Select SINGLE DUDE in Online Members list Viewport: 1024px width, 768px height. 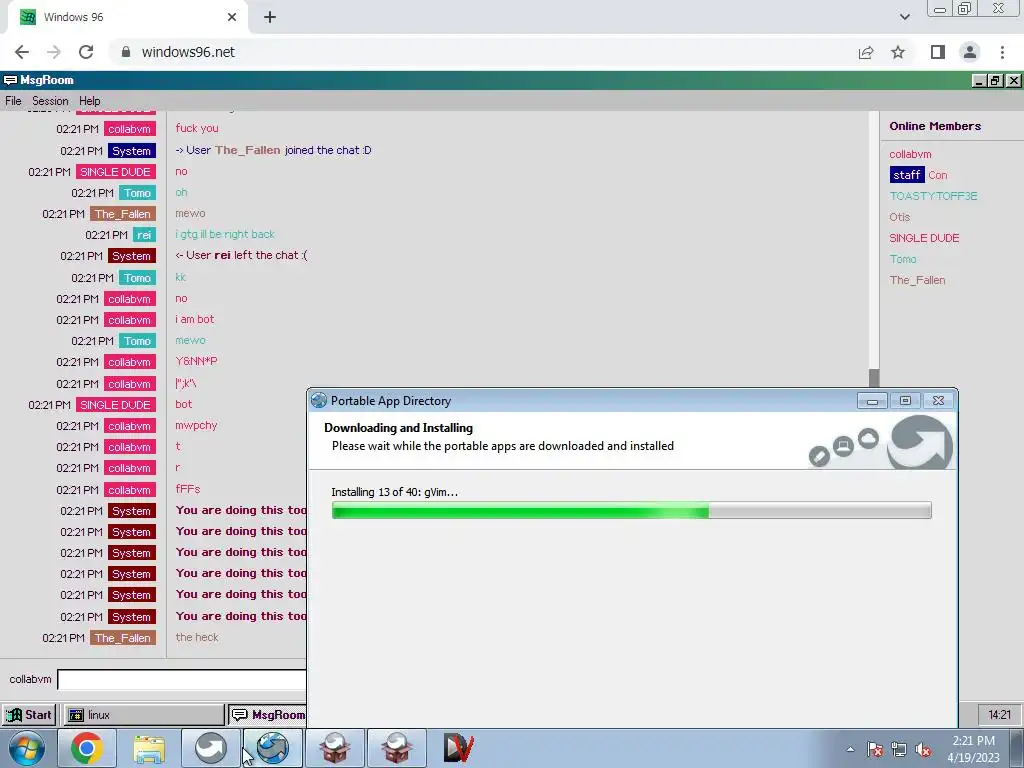pyautogui.click(x=924, y=238)
